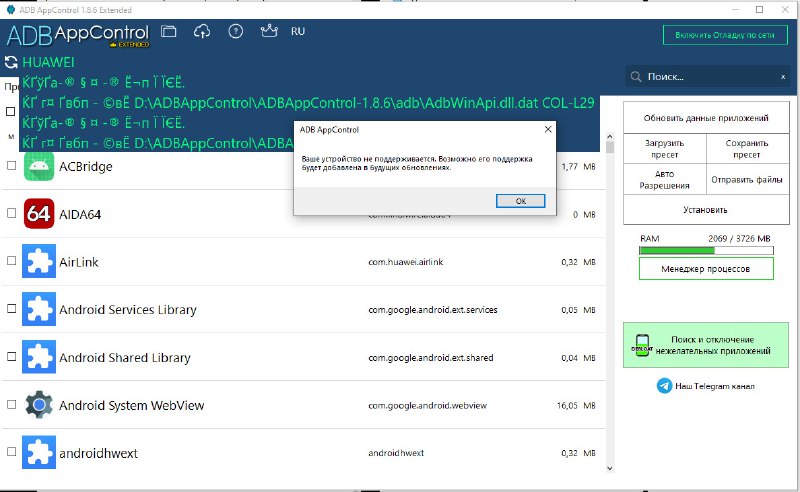This screenshot has width=800, height=492.
Task: Click Android System WebView gear icon
Action: (x=39, y=405)
